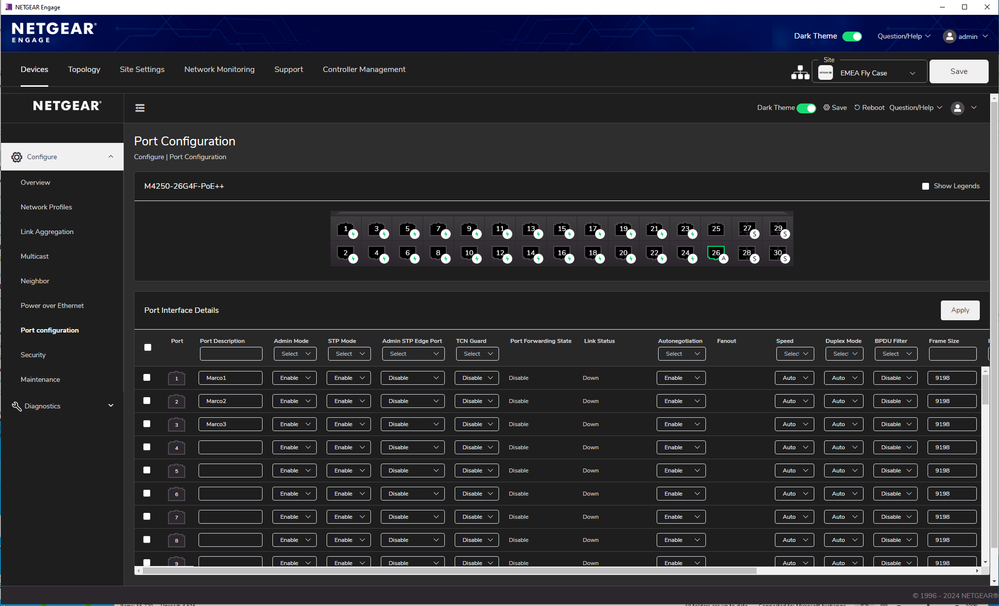The width and height of the screenshot is (999, 606).
Task: Open the network topology icon beside Site
Action: 800,72
